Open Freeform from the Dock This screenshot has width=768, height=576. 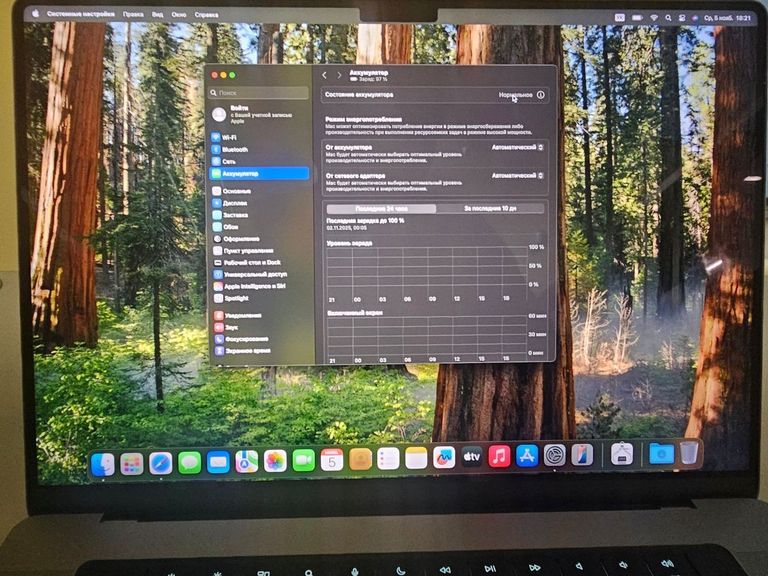444,458
